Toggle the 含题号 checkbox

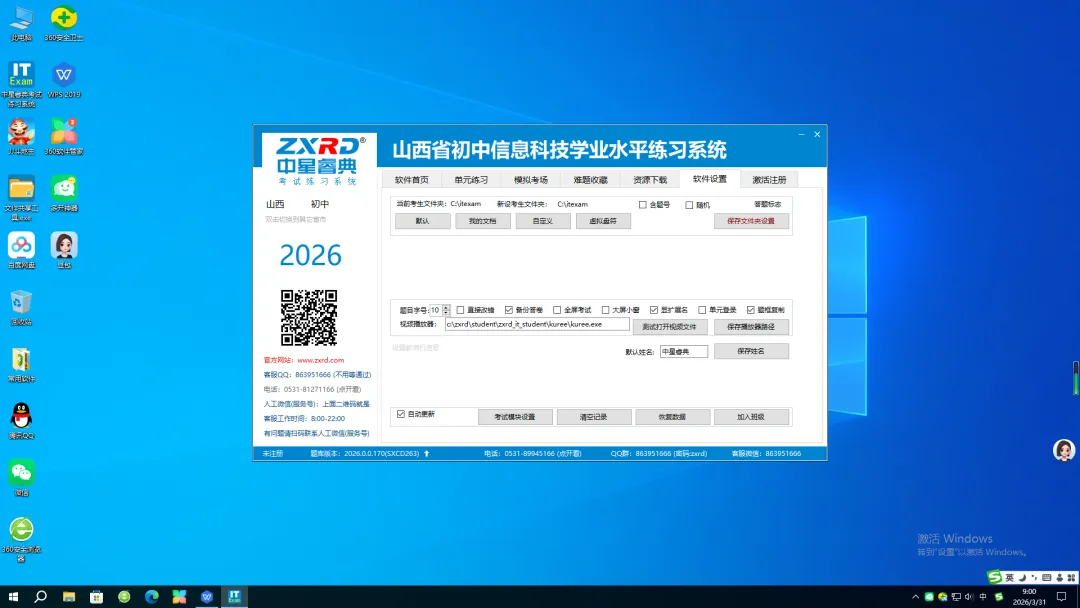(x=643, y=205)
